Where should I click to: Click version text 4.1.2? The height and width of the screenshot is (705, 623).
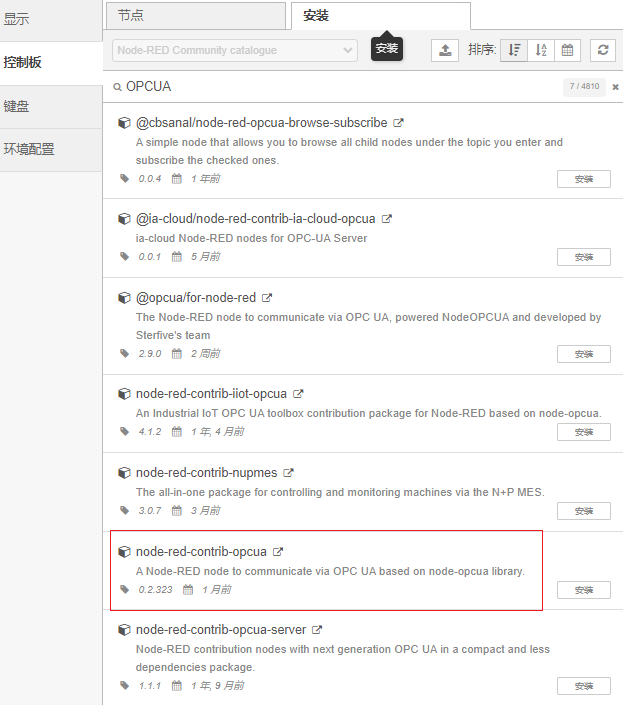point(150,432)
